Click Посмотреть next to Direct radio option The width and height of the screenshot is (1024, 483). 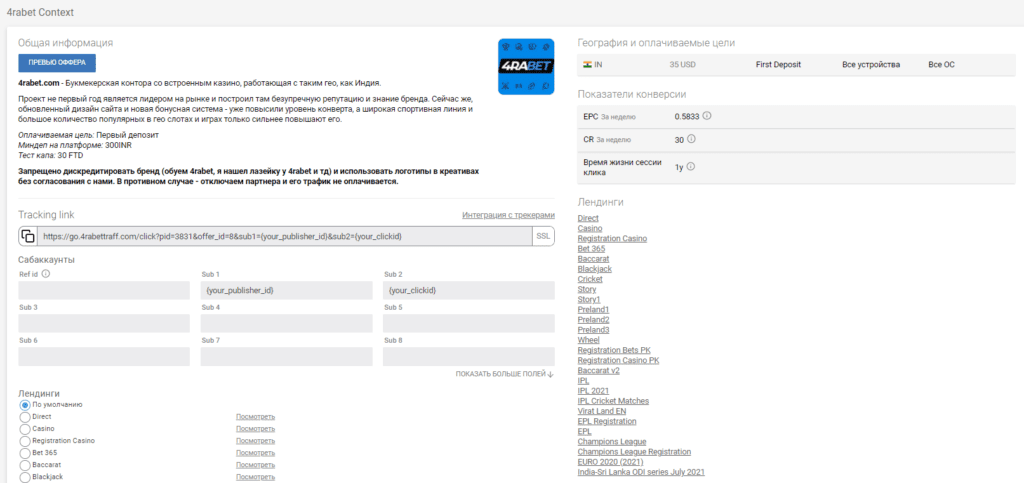[255, 416]
